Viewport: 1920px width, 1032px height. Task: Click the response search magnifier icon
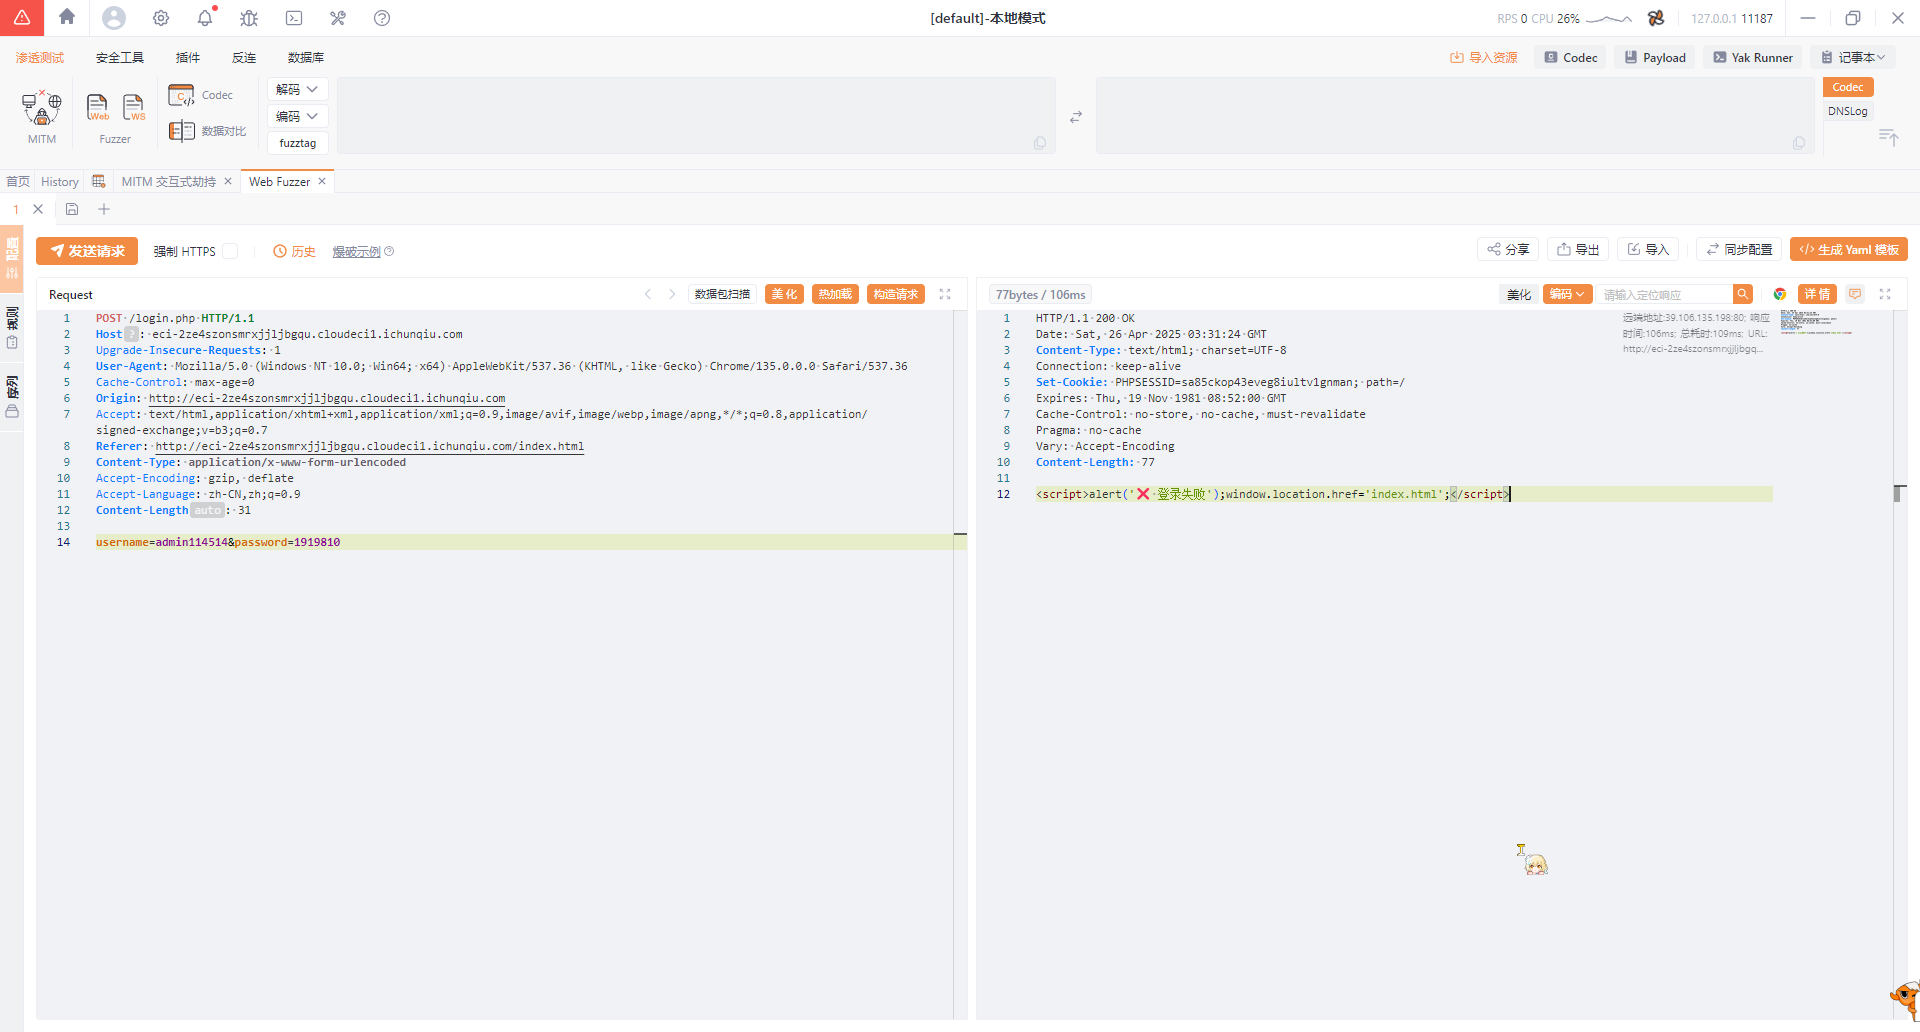click(x=1743, y=294)
